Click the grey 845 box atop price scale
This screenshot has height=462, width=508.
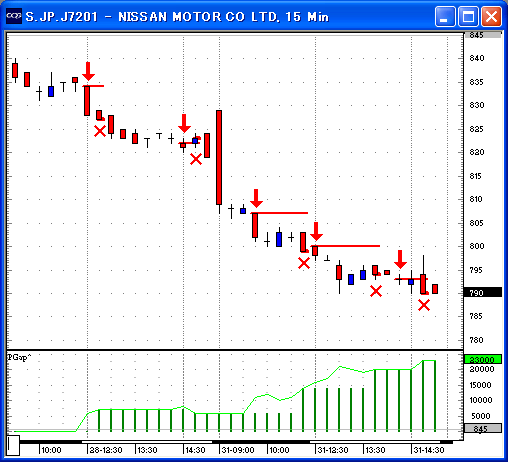[483, 35]
